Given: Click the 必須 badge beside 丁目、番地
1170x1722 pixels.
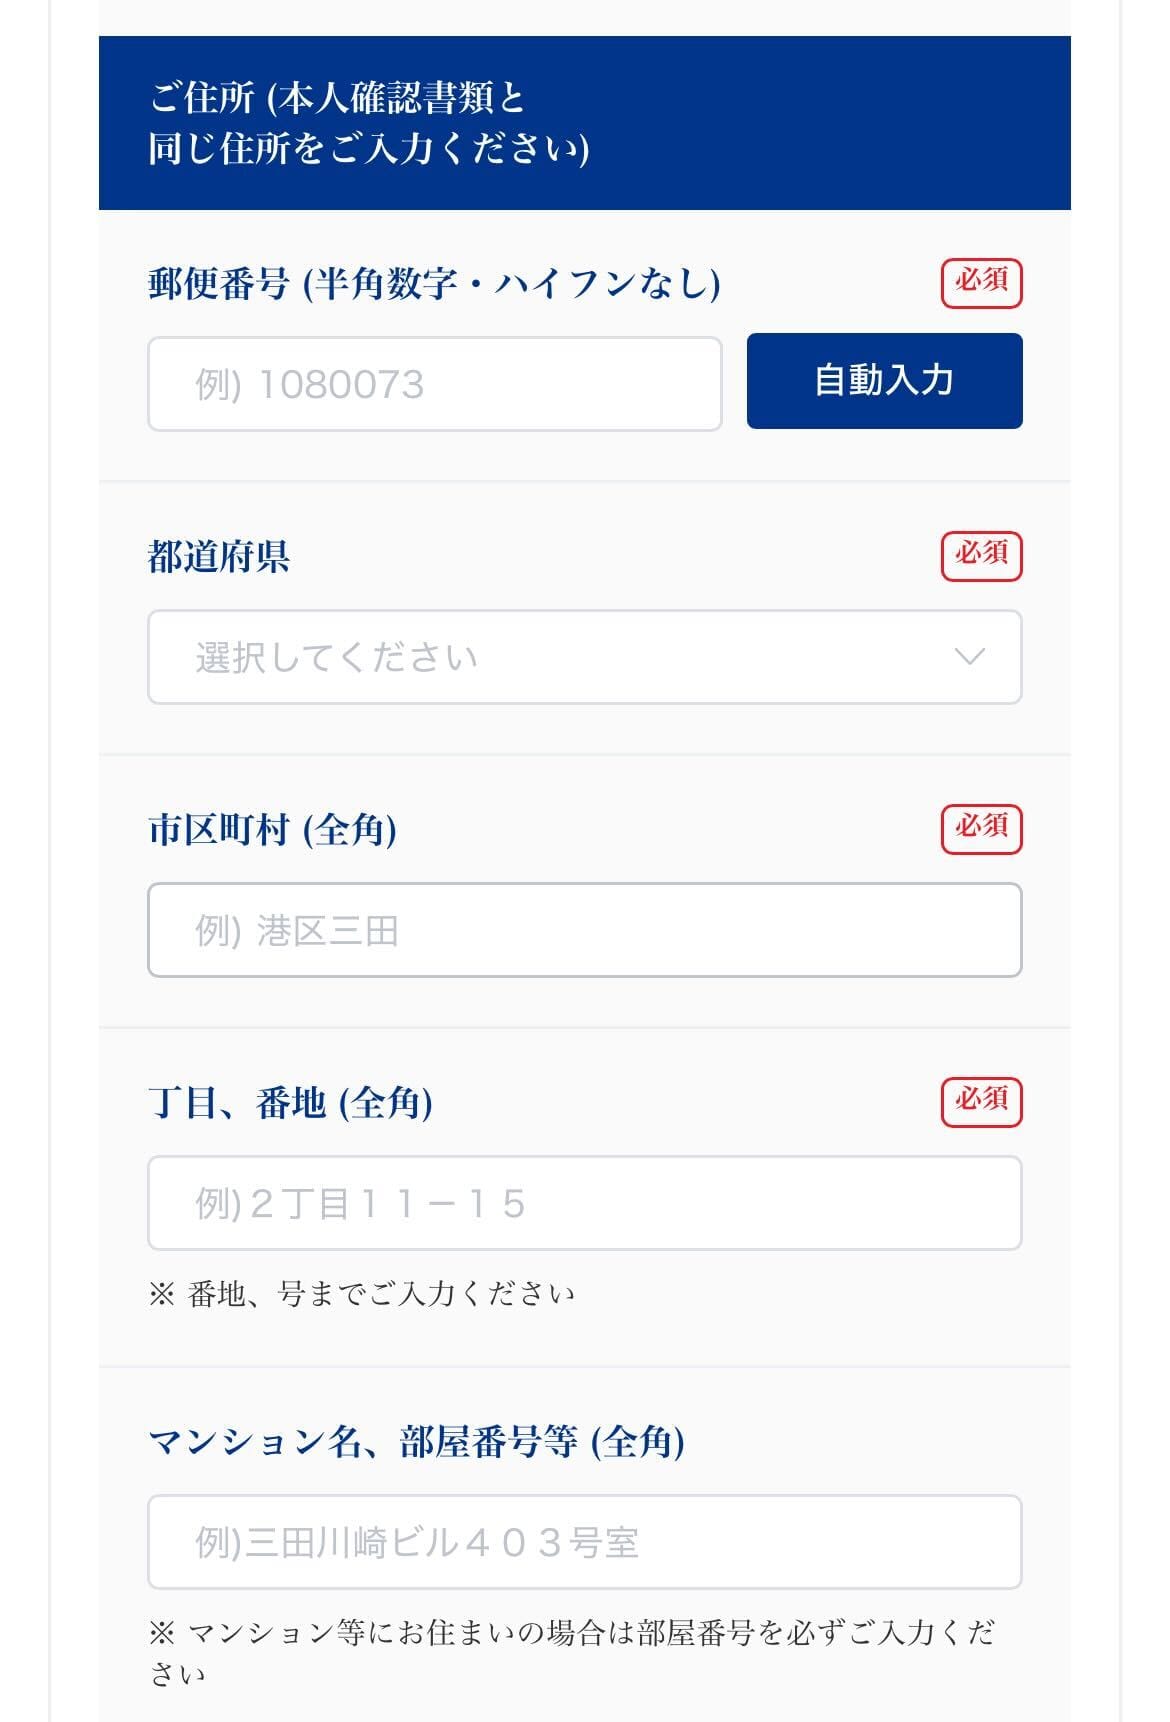Looking at the screenshot, I should coord(981,1102).
